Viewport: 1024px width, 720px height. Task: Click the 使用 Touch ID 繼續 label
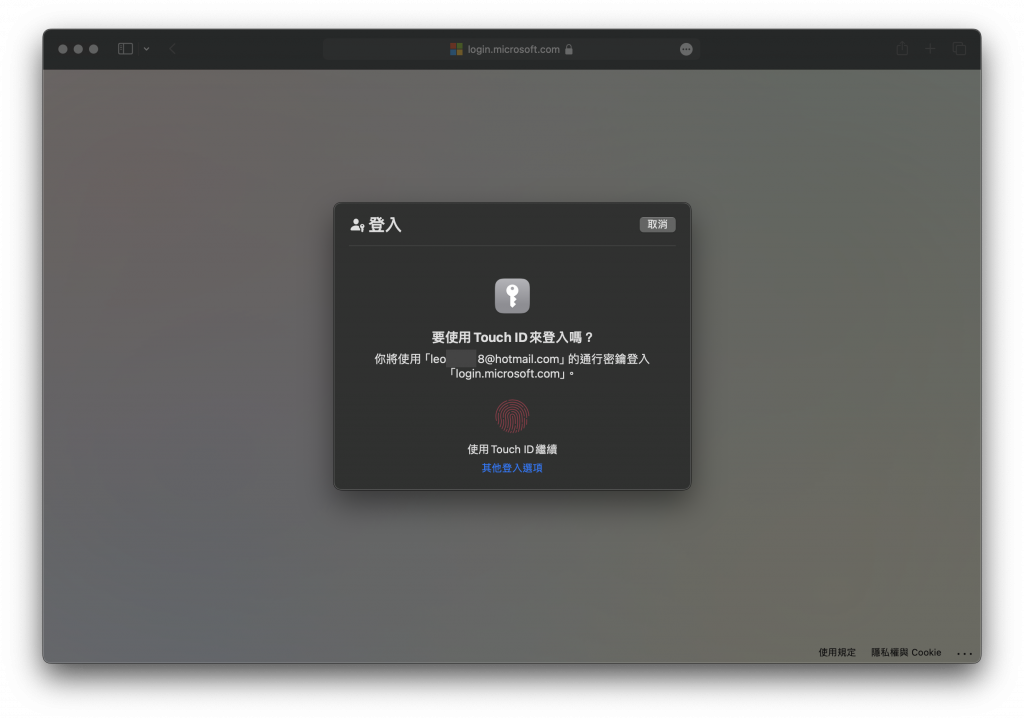[512, 449]
